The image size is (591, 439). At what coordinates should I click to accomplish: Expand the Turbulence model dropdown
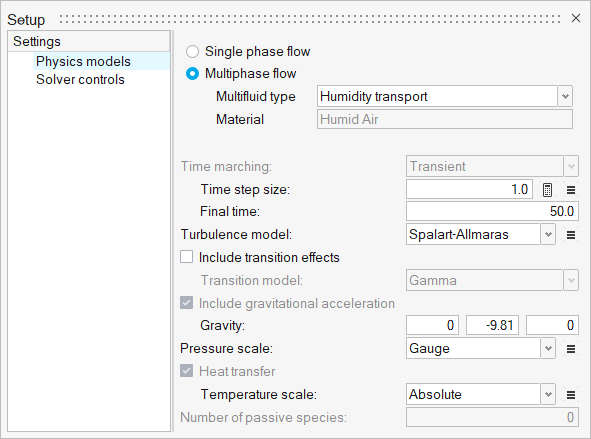coord(548,234)
